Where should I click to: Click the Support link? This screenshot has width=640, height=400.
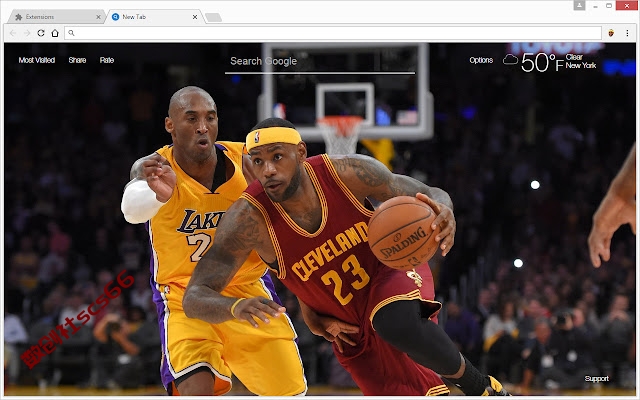coord(596,378)
